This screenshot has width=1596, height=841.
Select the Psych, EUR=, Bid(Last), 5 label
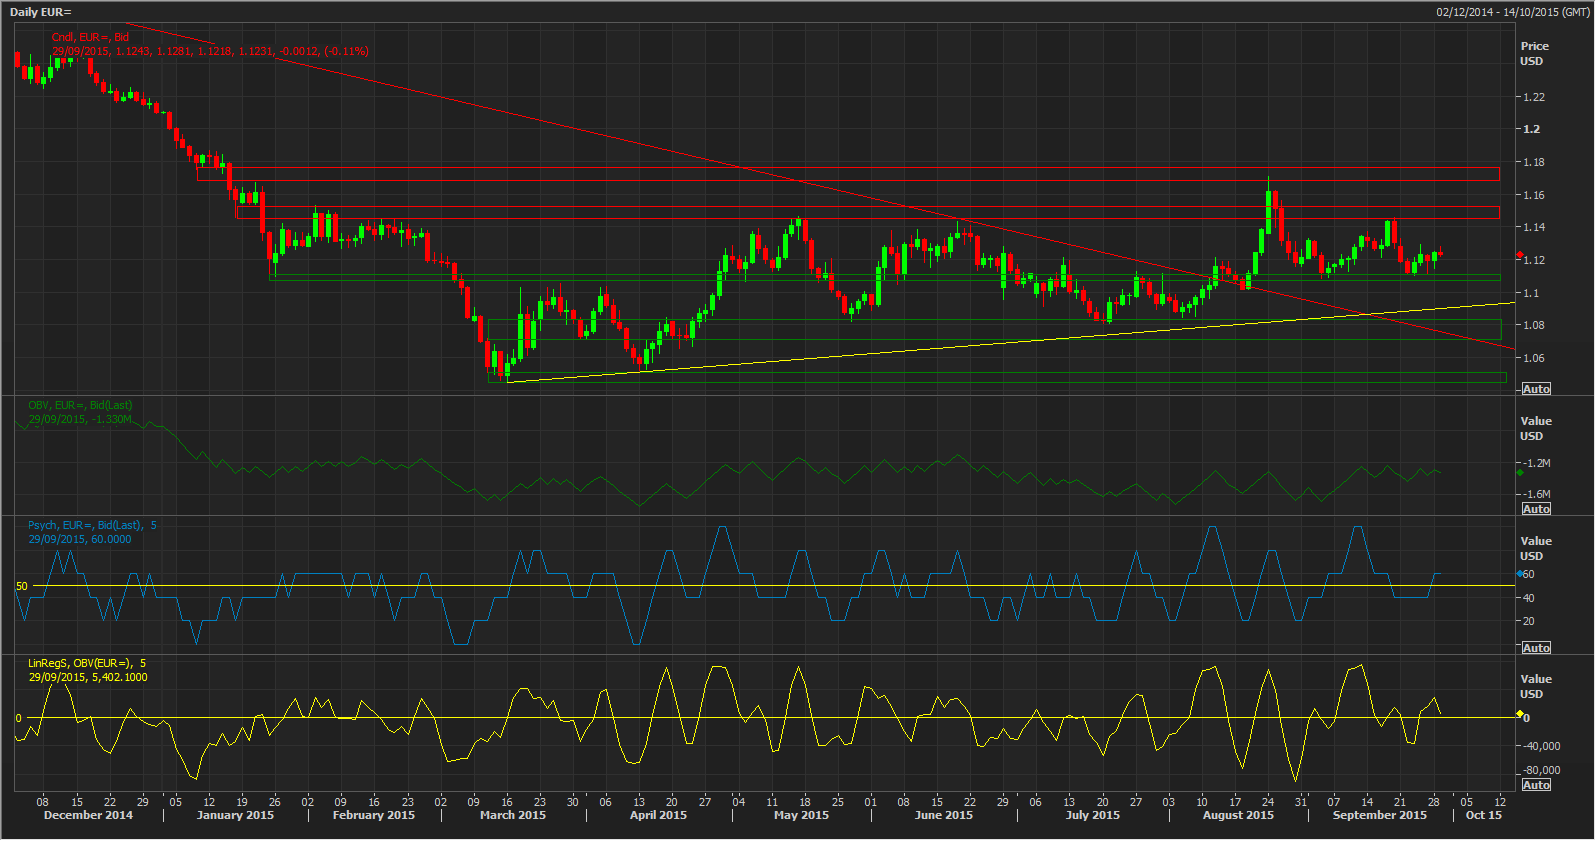(x=92, y=525)
